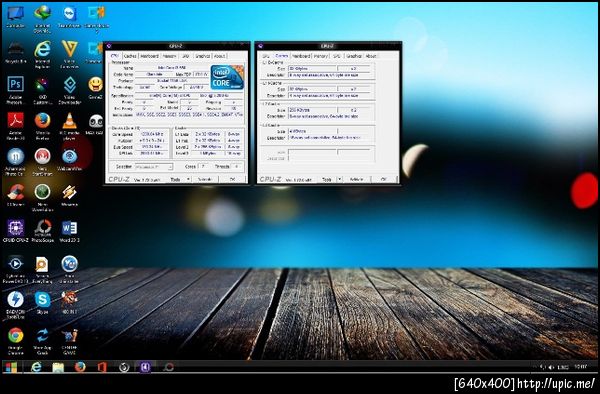Launch CCleaner from the desktop

(15, 195)
